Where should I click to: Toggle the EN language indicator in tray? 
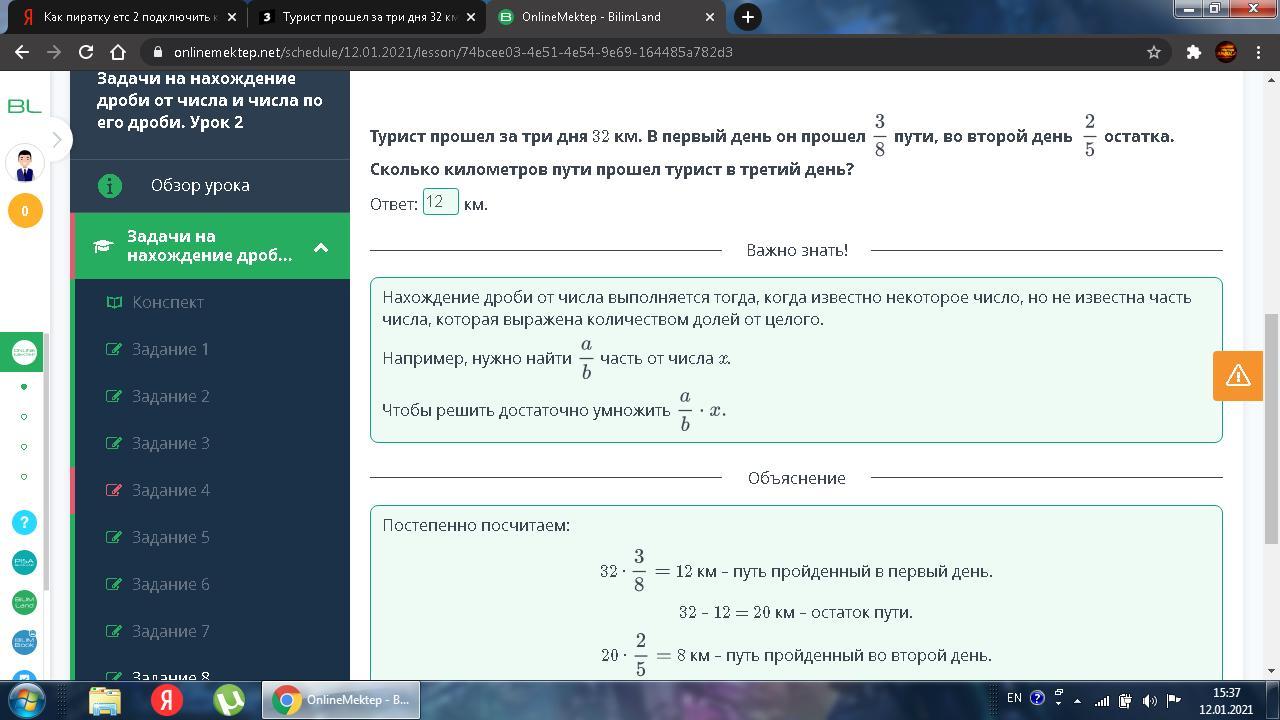pyautogui.click(x=1014, y=698)
